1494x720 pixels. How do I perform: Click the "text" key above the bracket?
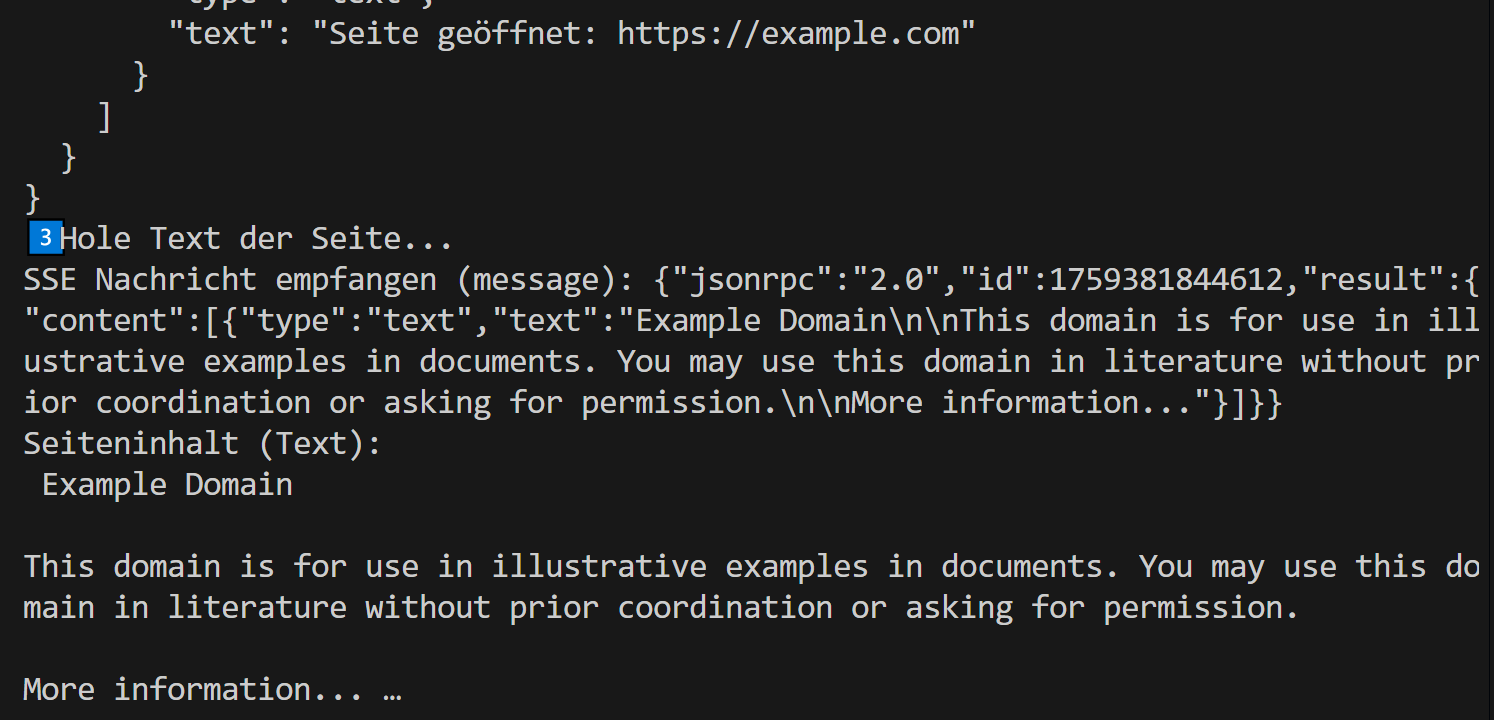220,33
